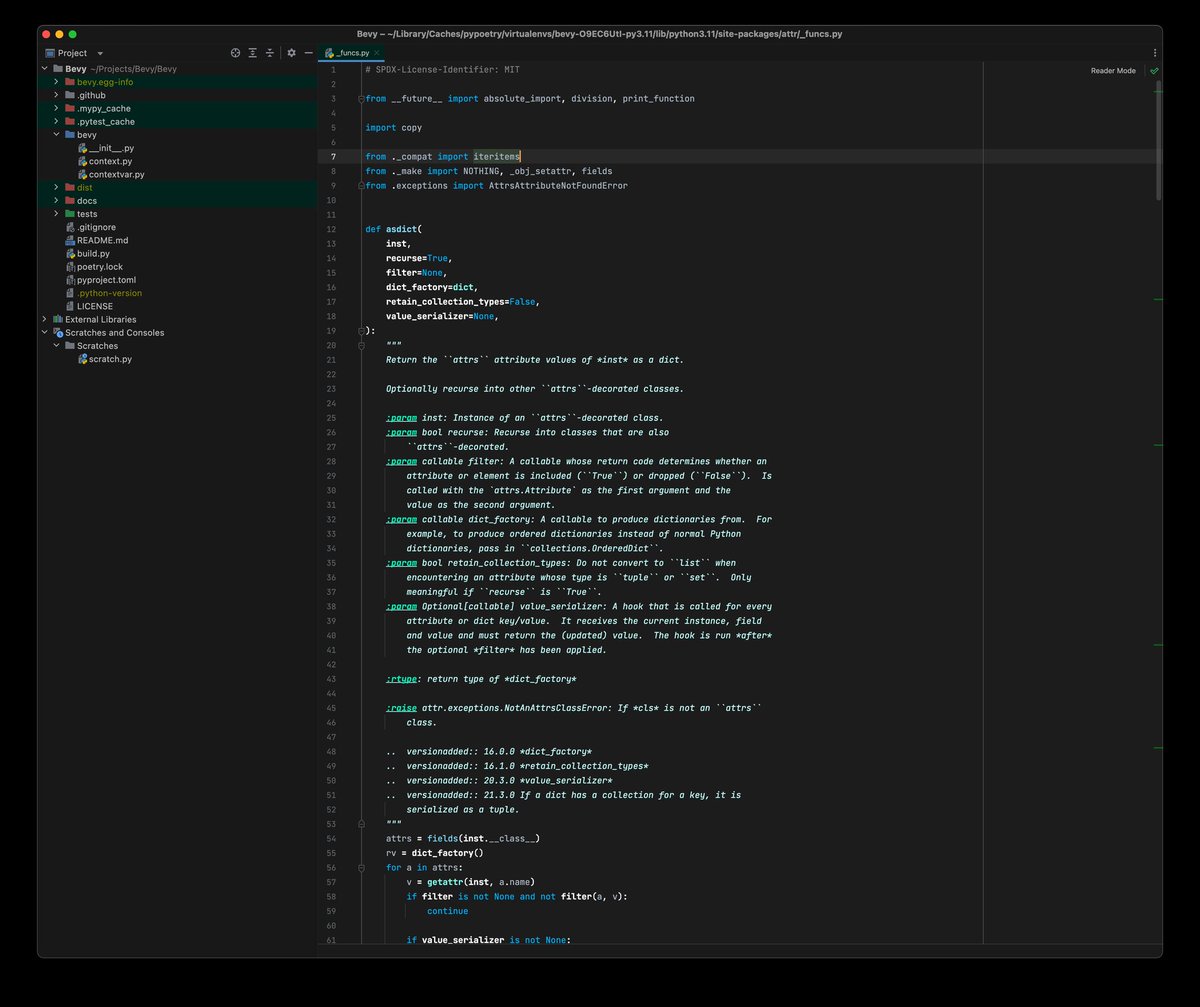1200x1007 pixels.
Task: Click 'dict_factory=dict' on line 16
Action: [430, 287]
